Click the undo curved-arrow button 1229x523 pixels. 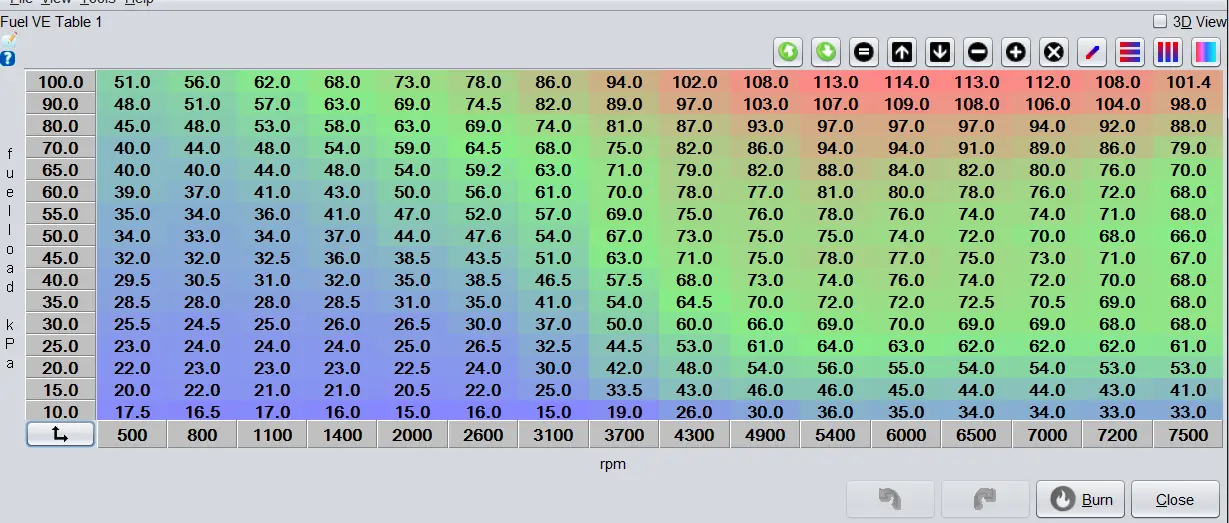coord(890,499)
